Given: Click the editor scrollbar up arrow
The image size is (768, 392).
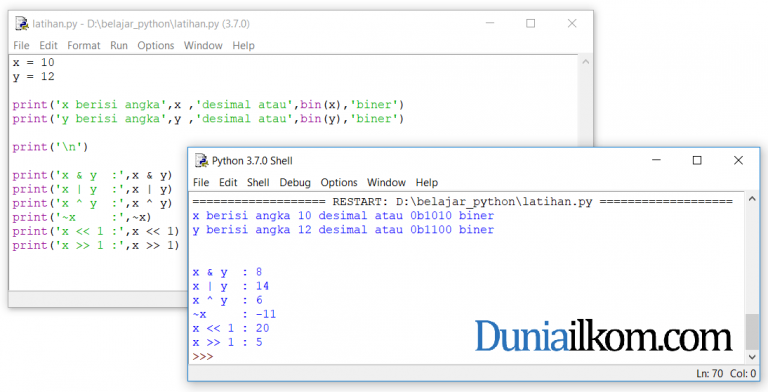Looking at the screenshot, I should click(x=585, y=62).
